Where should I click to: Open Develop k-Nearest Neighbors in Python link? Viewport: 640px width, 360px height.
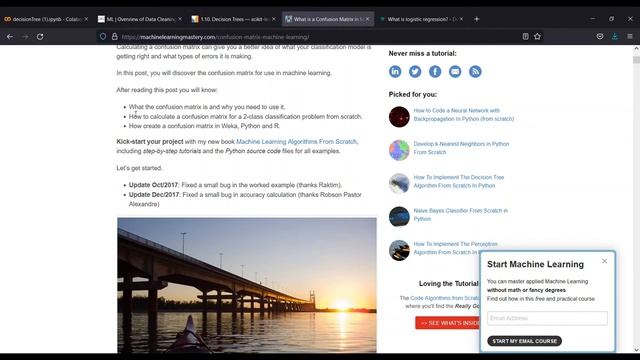(461, 148)
